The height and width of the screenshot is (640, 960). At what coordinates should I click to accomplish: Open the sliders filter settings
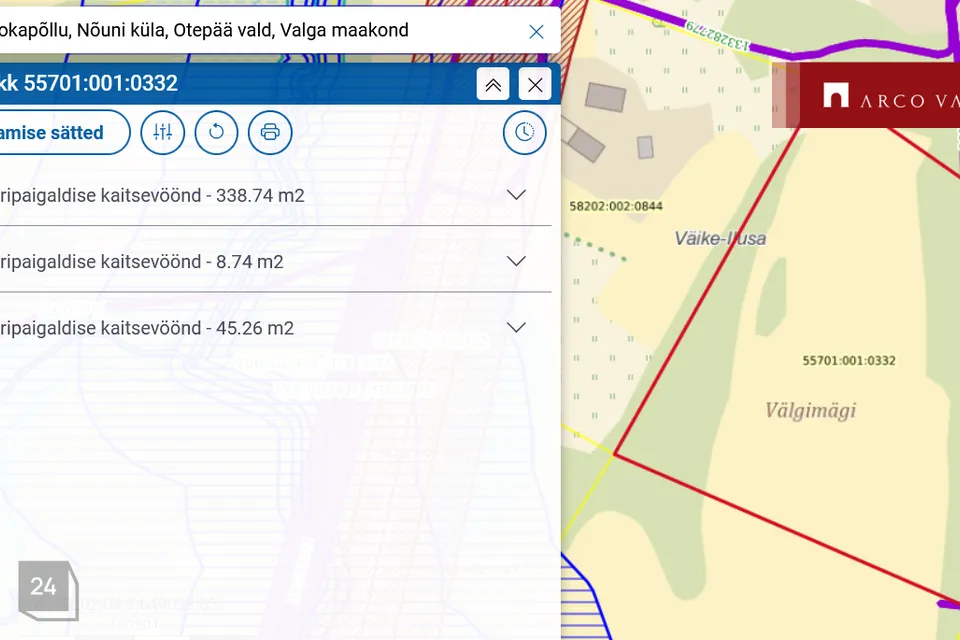coord(163,132)
